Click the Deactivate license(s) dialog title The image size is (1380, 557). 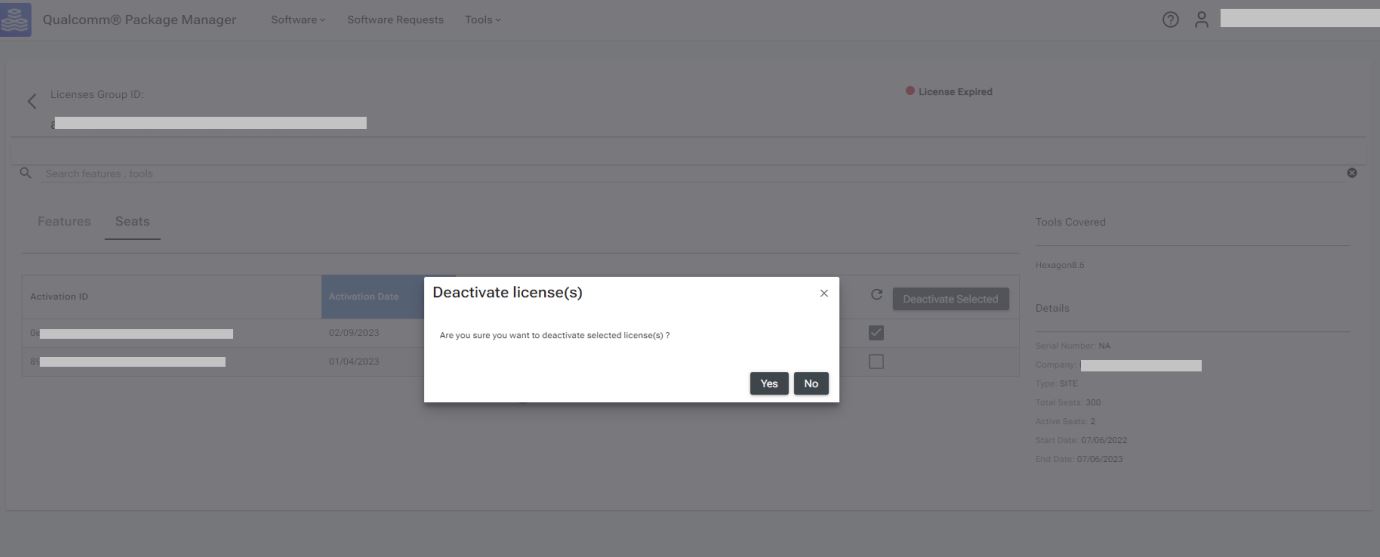[x=507, y=293]
